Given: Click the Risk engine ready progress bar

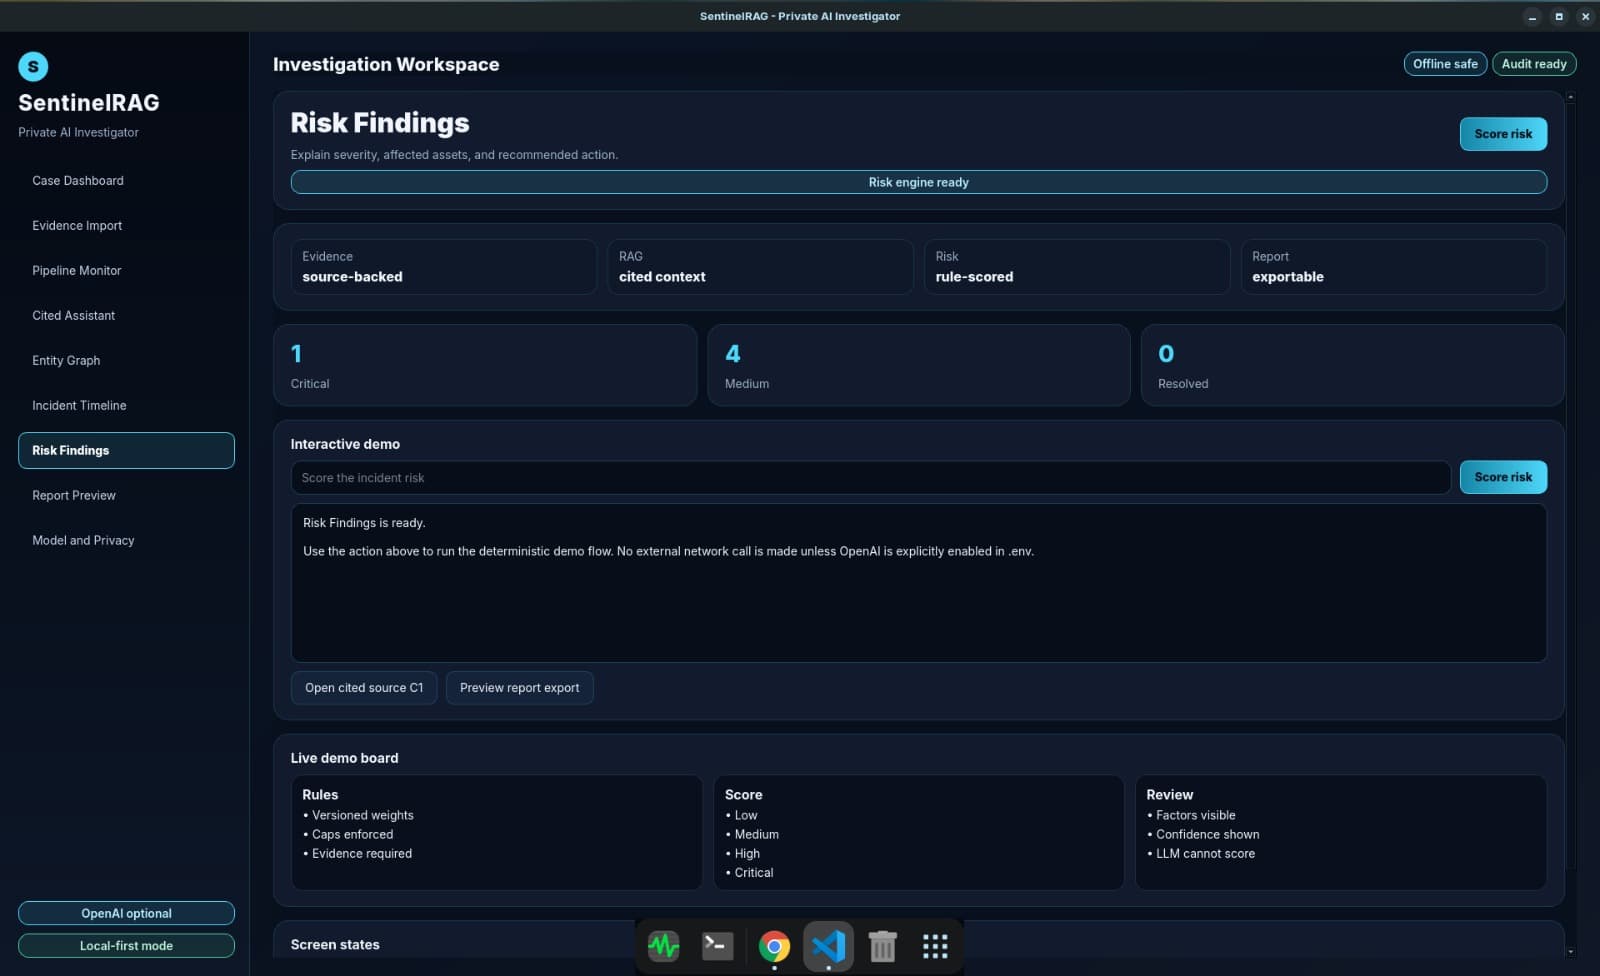Looking at the screenshot, I should point(919,182).
